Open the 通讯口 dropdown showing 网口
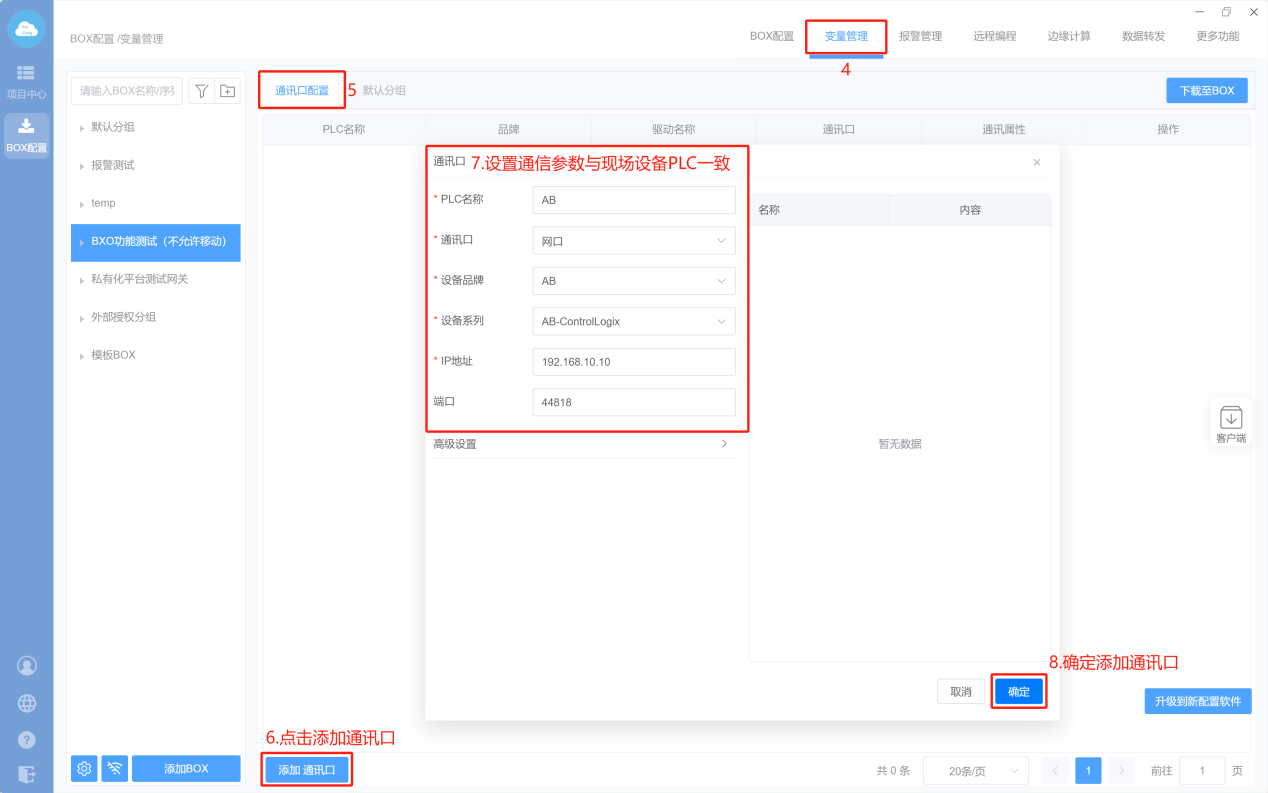The width and height of the screenshot is (1268, 793). pos(633,241)
